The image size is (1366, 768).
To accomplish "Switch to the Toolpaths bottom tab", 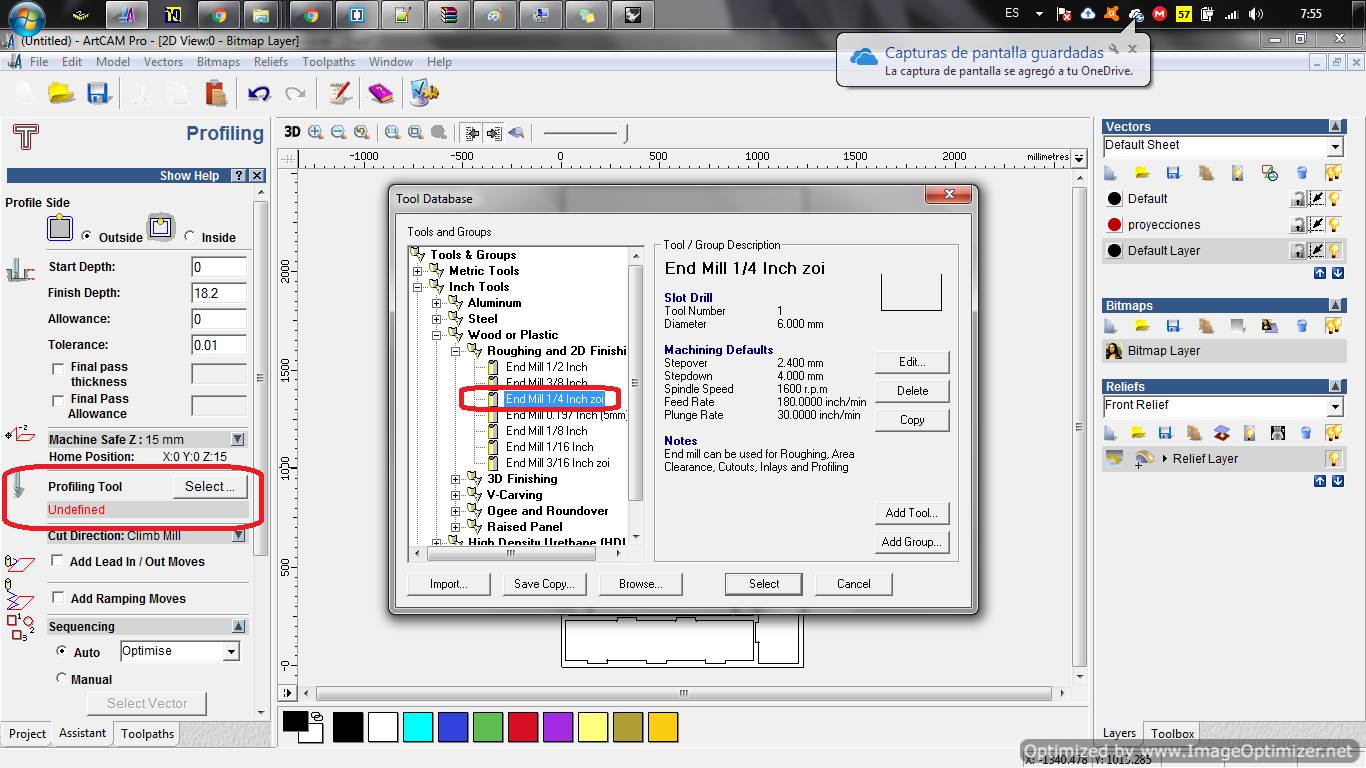I will pyautogui.click(x=148, y=734).
